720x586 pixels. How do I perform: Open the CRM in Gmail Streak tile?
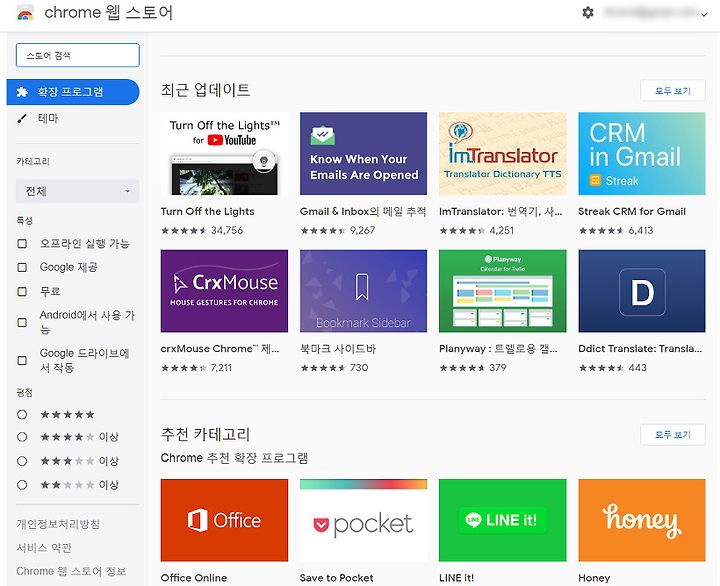642,153
